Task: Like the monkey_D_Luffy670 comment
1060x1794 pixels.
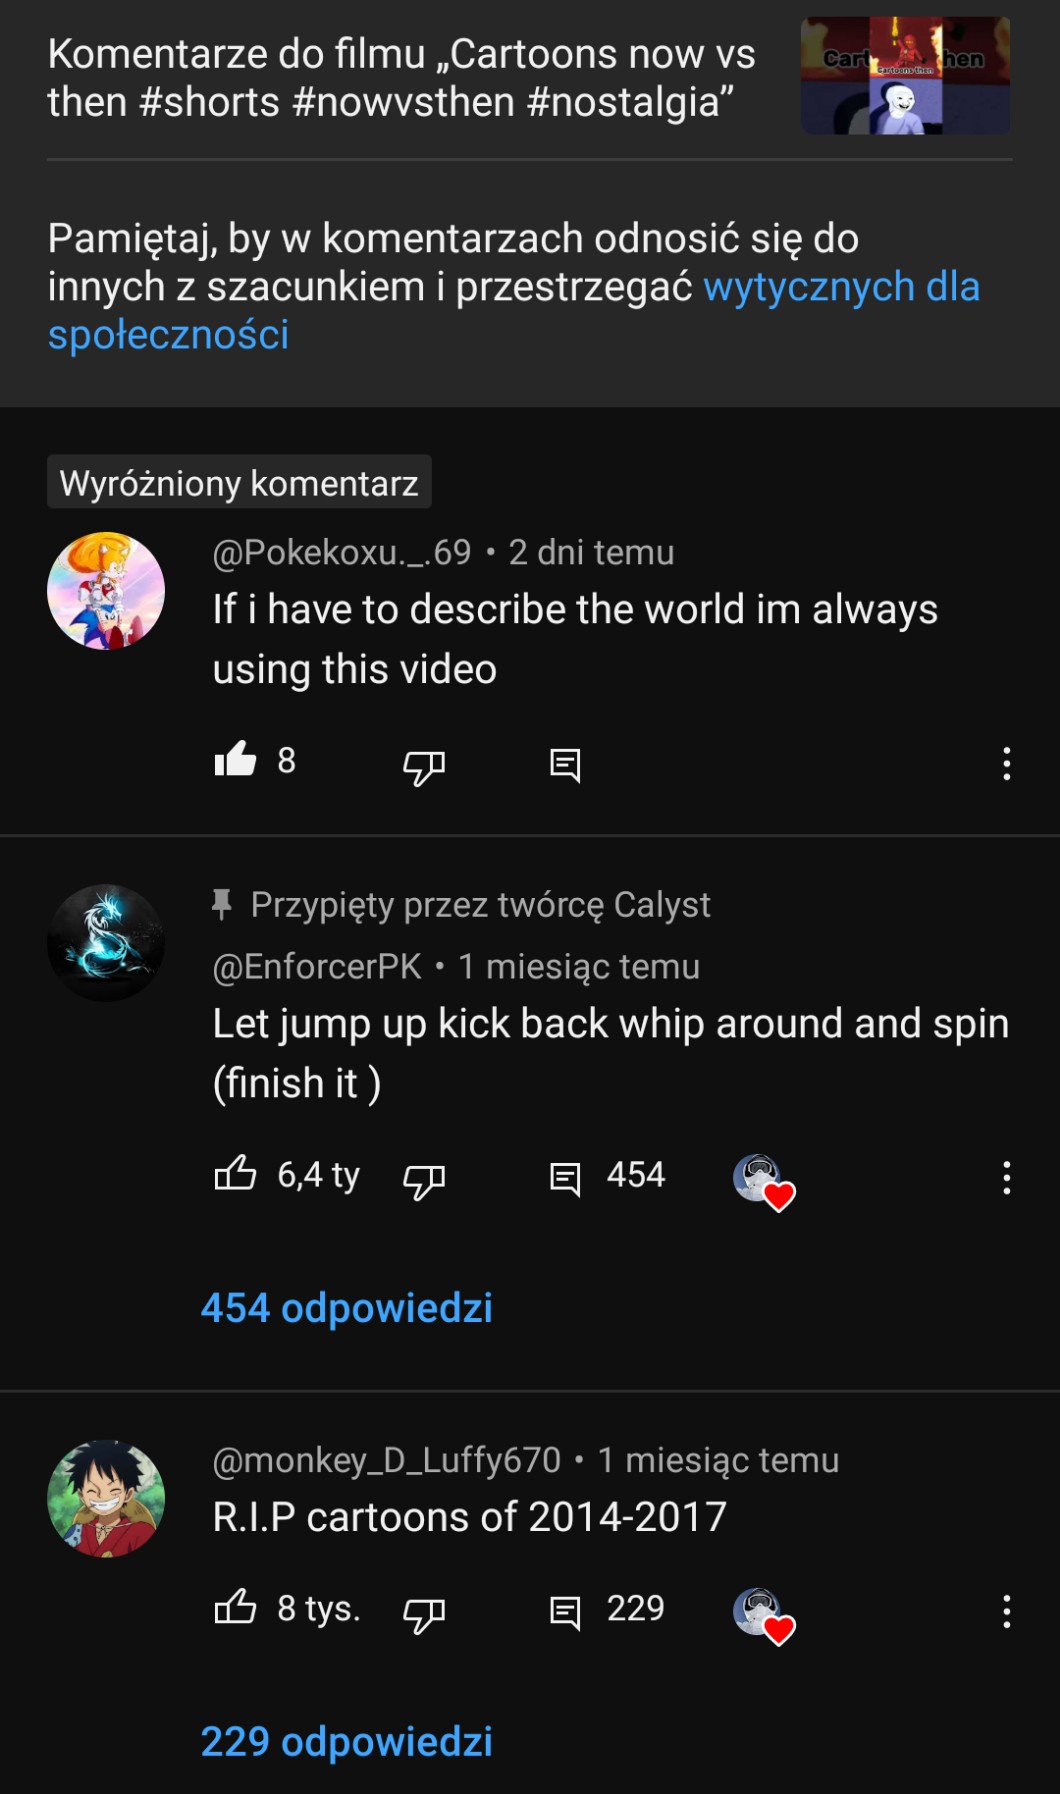Action: 236,1607
